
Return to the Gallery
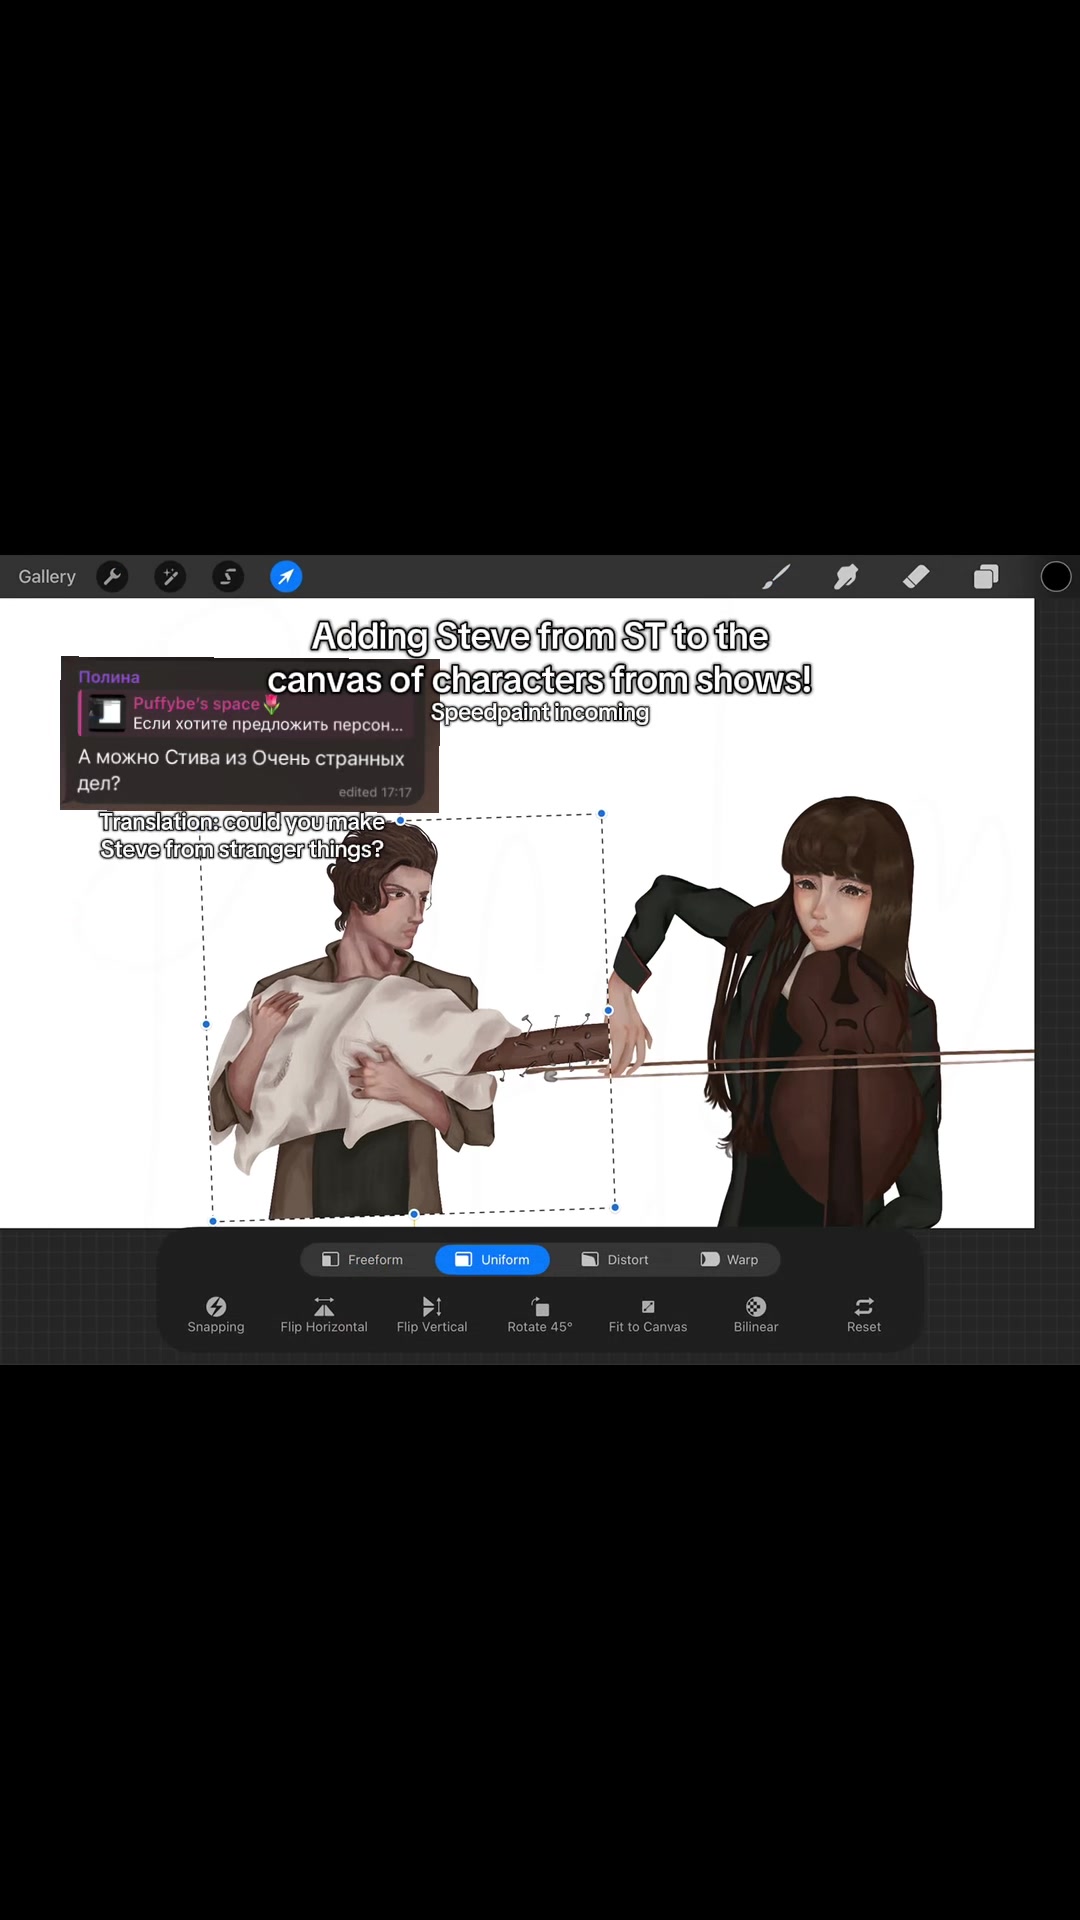[47, 577]
